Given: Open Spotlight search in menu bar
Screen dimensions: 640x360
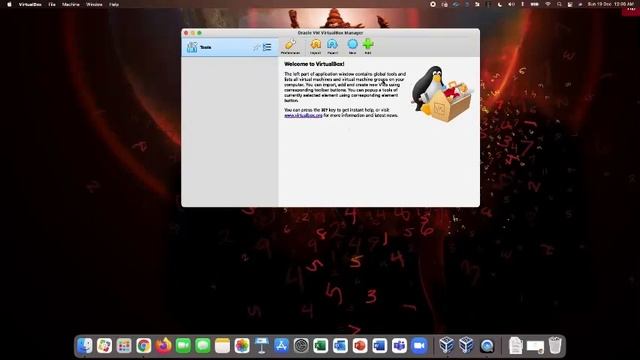Looking at the screenshot, I should pyautogui.click(x=559, y=4).
